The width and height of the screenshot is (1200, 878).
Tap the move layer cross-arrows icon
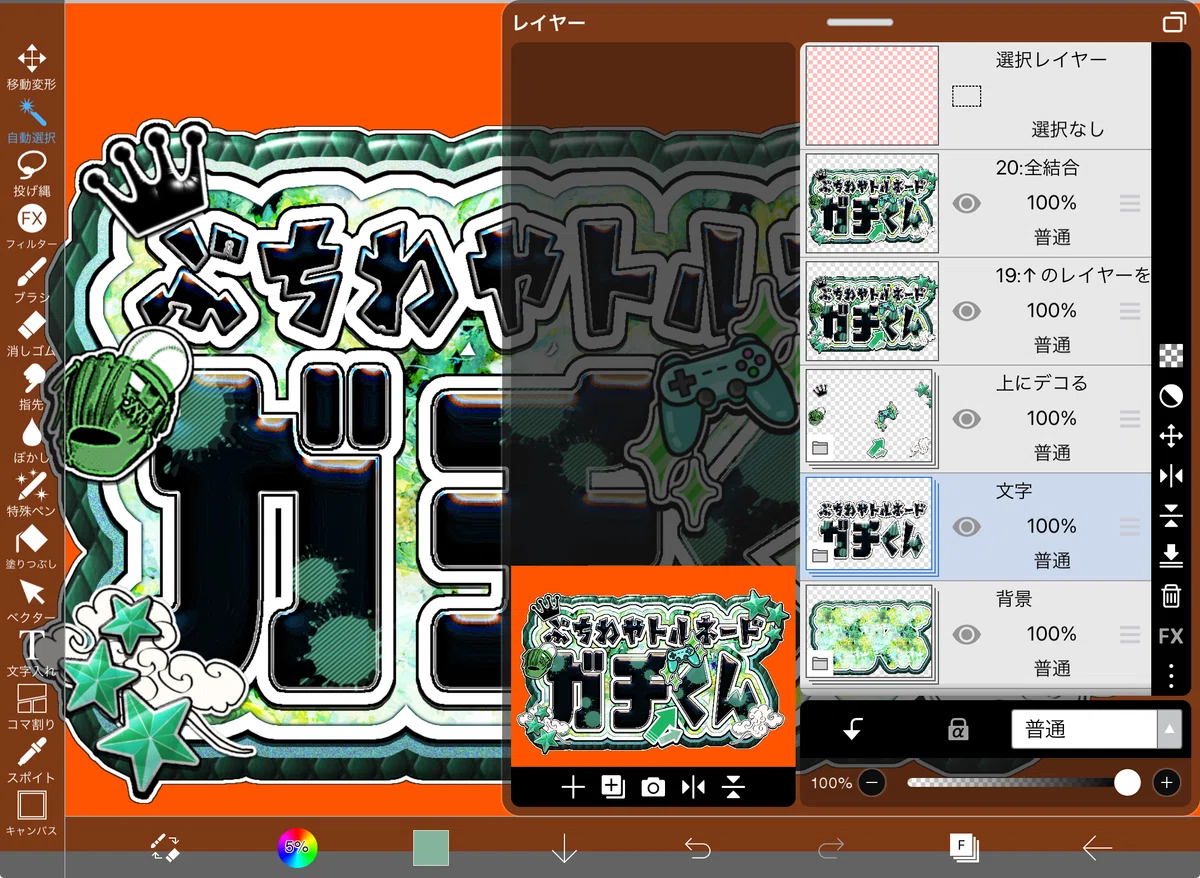[1171, 436]
